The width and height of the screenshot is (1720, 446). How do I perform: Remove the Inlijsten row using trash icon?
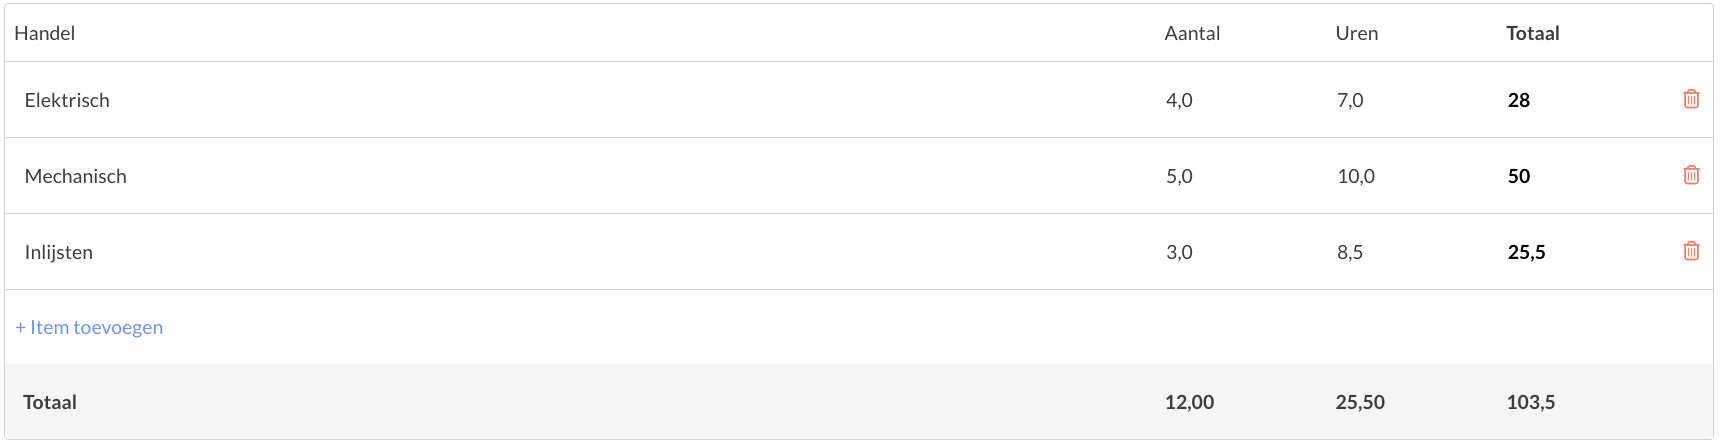tap(1691, 251)
